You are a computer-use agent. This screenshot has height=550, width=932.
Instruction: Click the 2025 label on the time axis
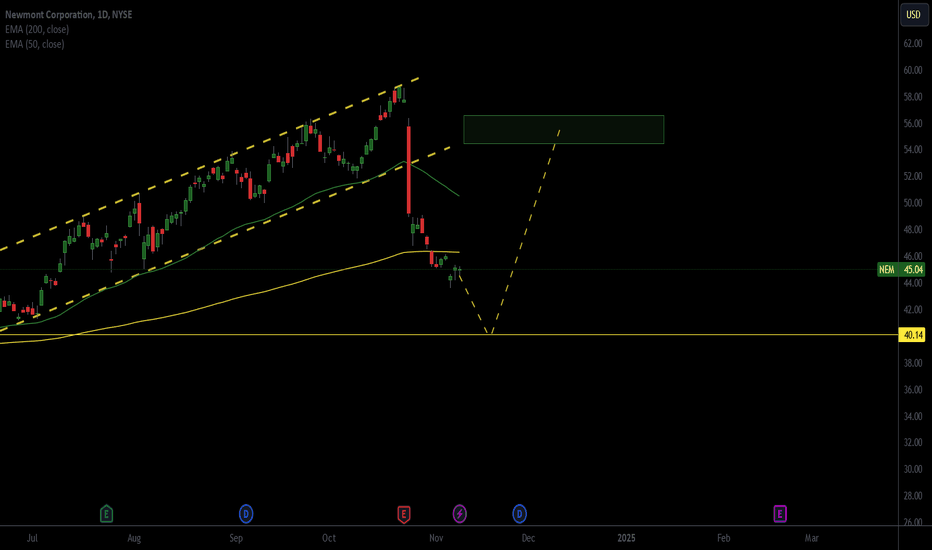pos(626,538)
